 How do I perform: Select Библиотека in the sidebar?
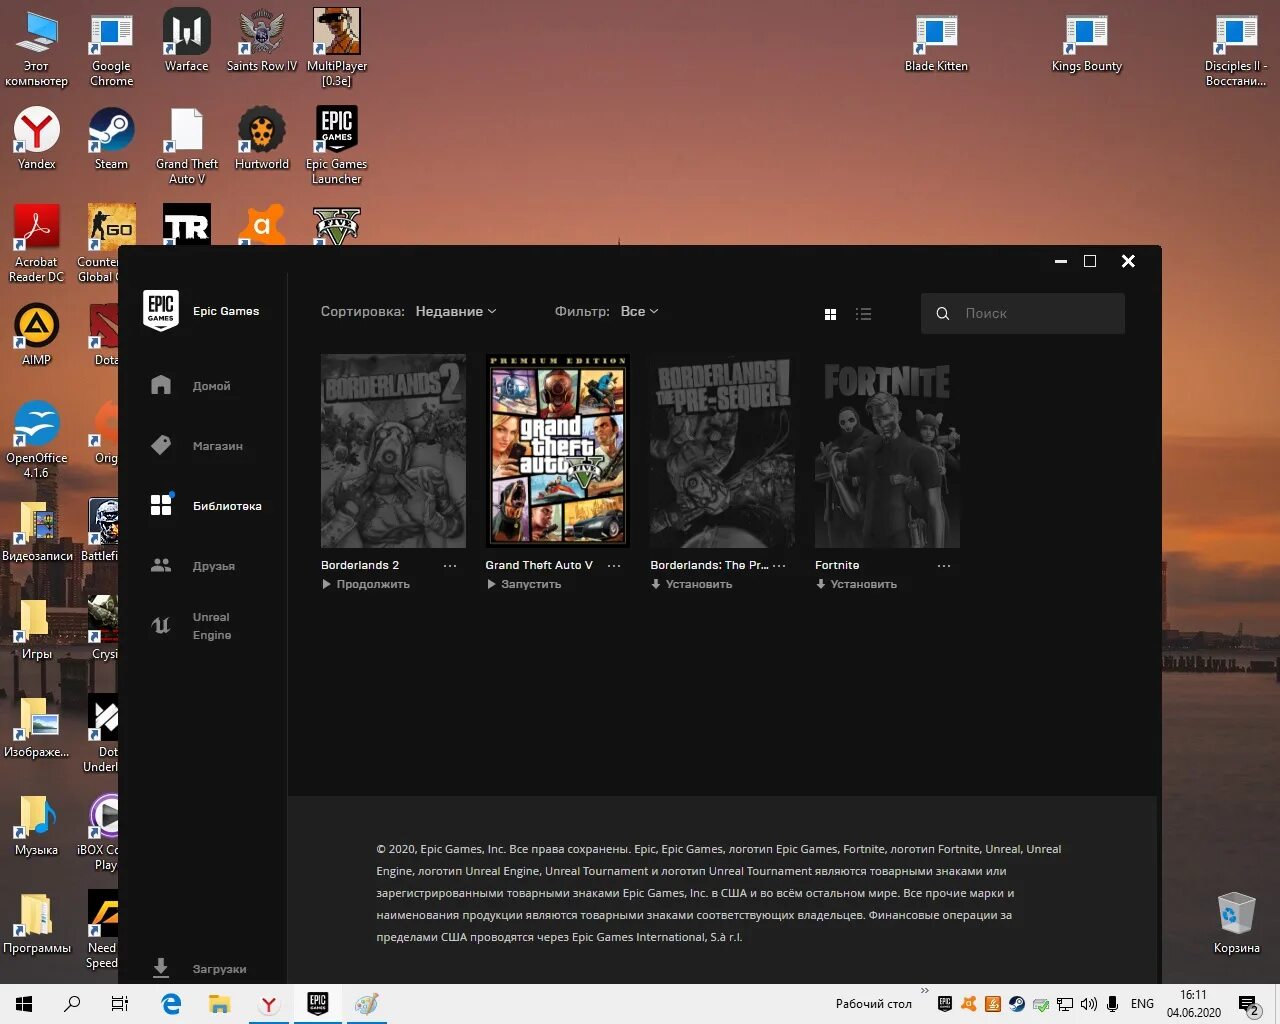[205, 506]
